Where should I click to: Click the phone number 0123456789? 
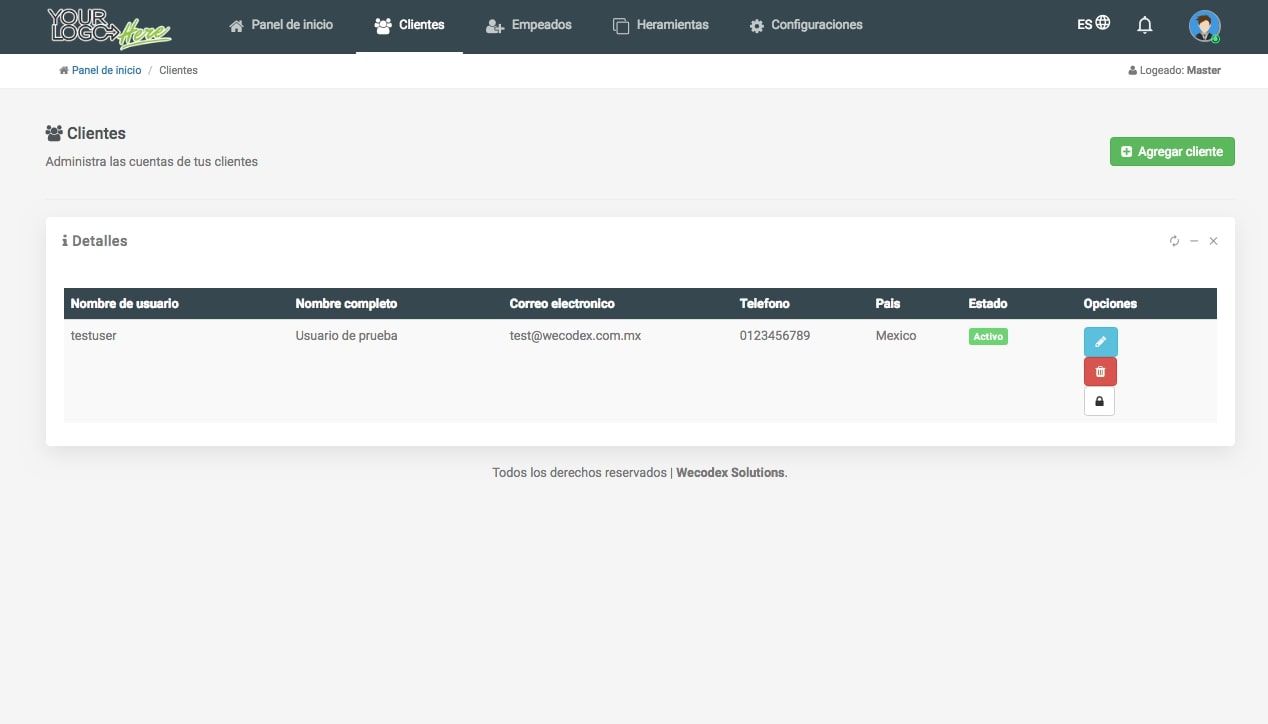coord(775,336)
